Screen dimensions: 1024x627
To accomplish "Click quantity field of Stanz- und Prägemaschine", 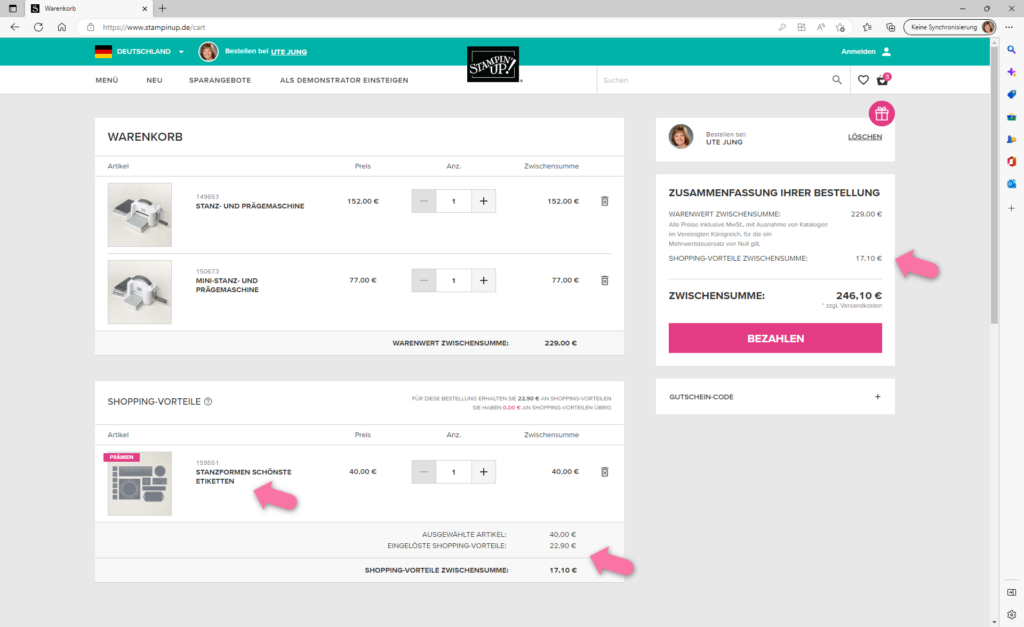I will point(454,201).
